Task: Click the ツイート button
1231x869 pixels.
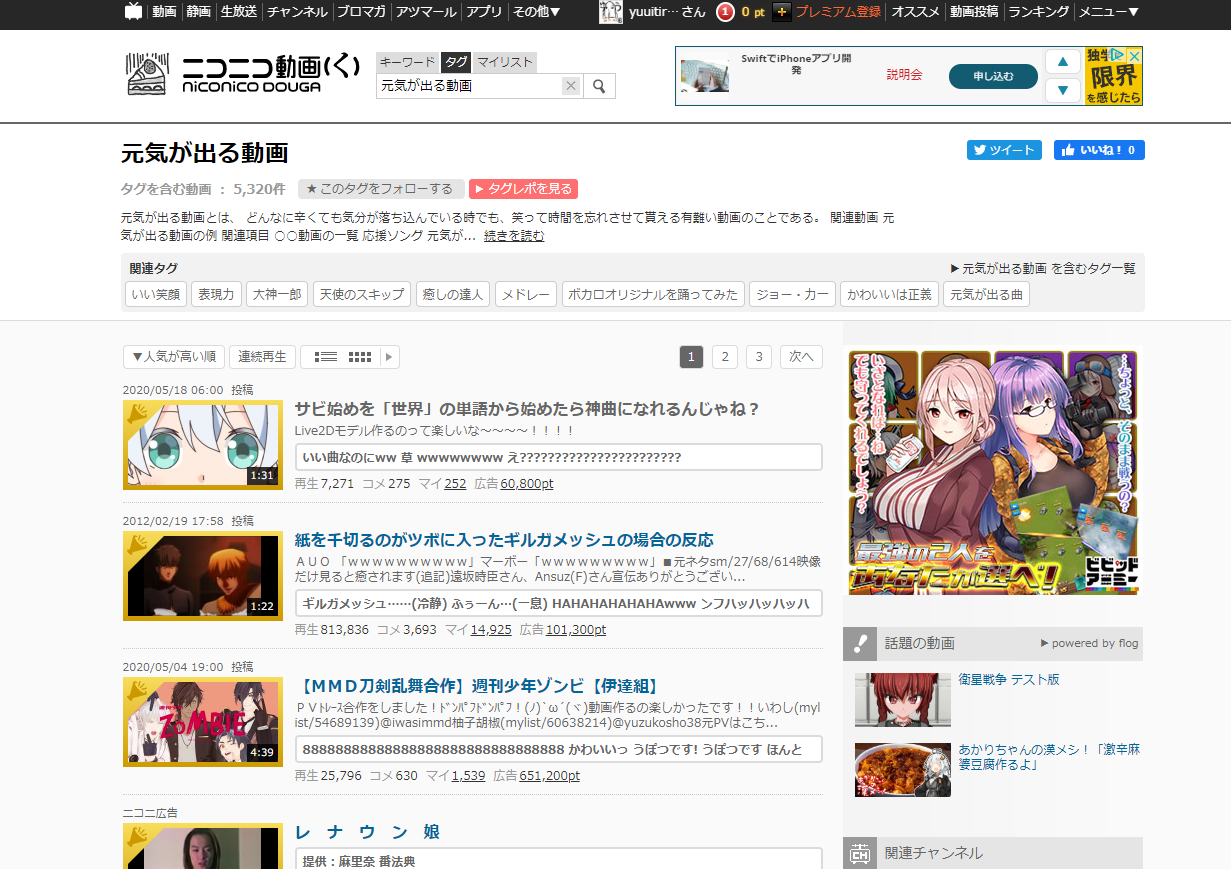Action: point(1004,150)
